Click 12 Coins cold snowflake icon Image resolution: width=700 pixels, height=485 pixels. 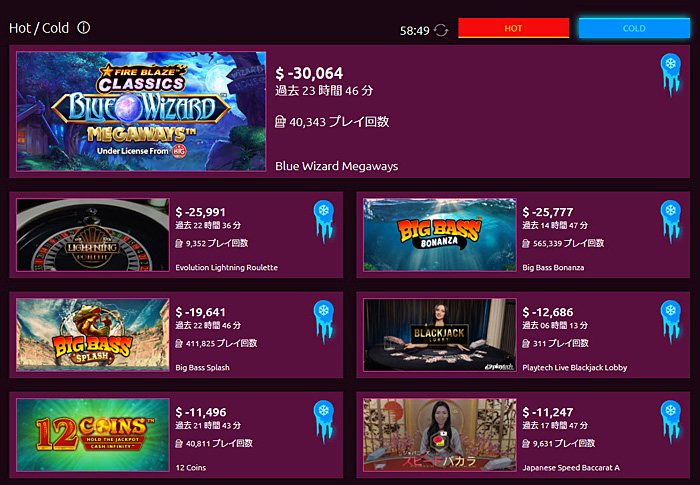(324, 422)
